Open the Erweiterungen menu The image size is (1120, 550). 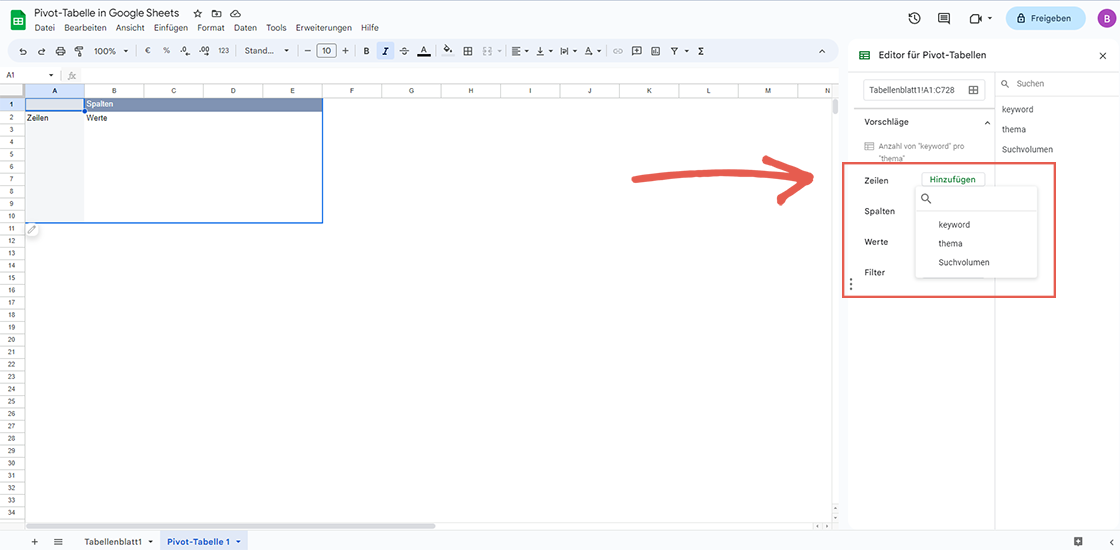click(x=324, y=28)
